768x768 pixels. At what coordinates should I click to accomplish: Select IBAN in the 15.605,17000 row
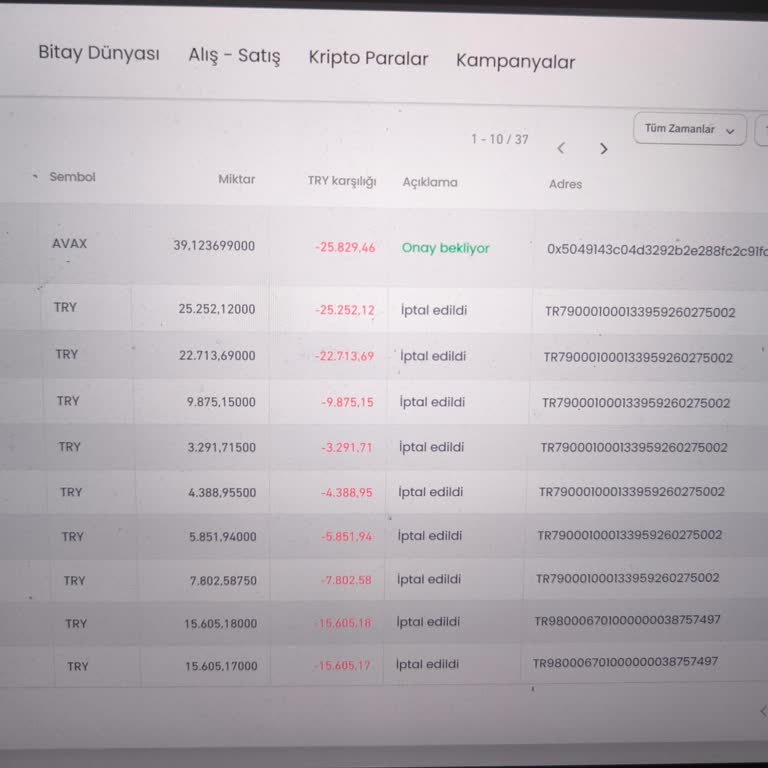click(625, 662)
